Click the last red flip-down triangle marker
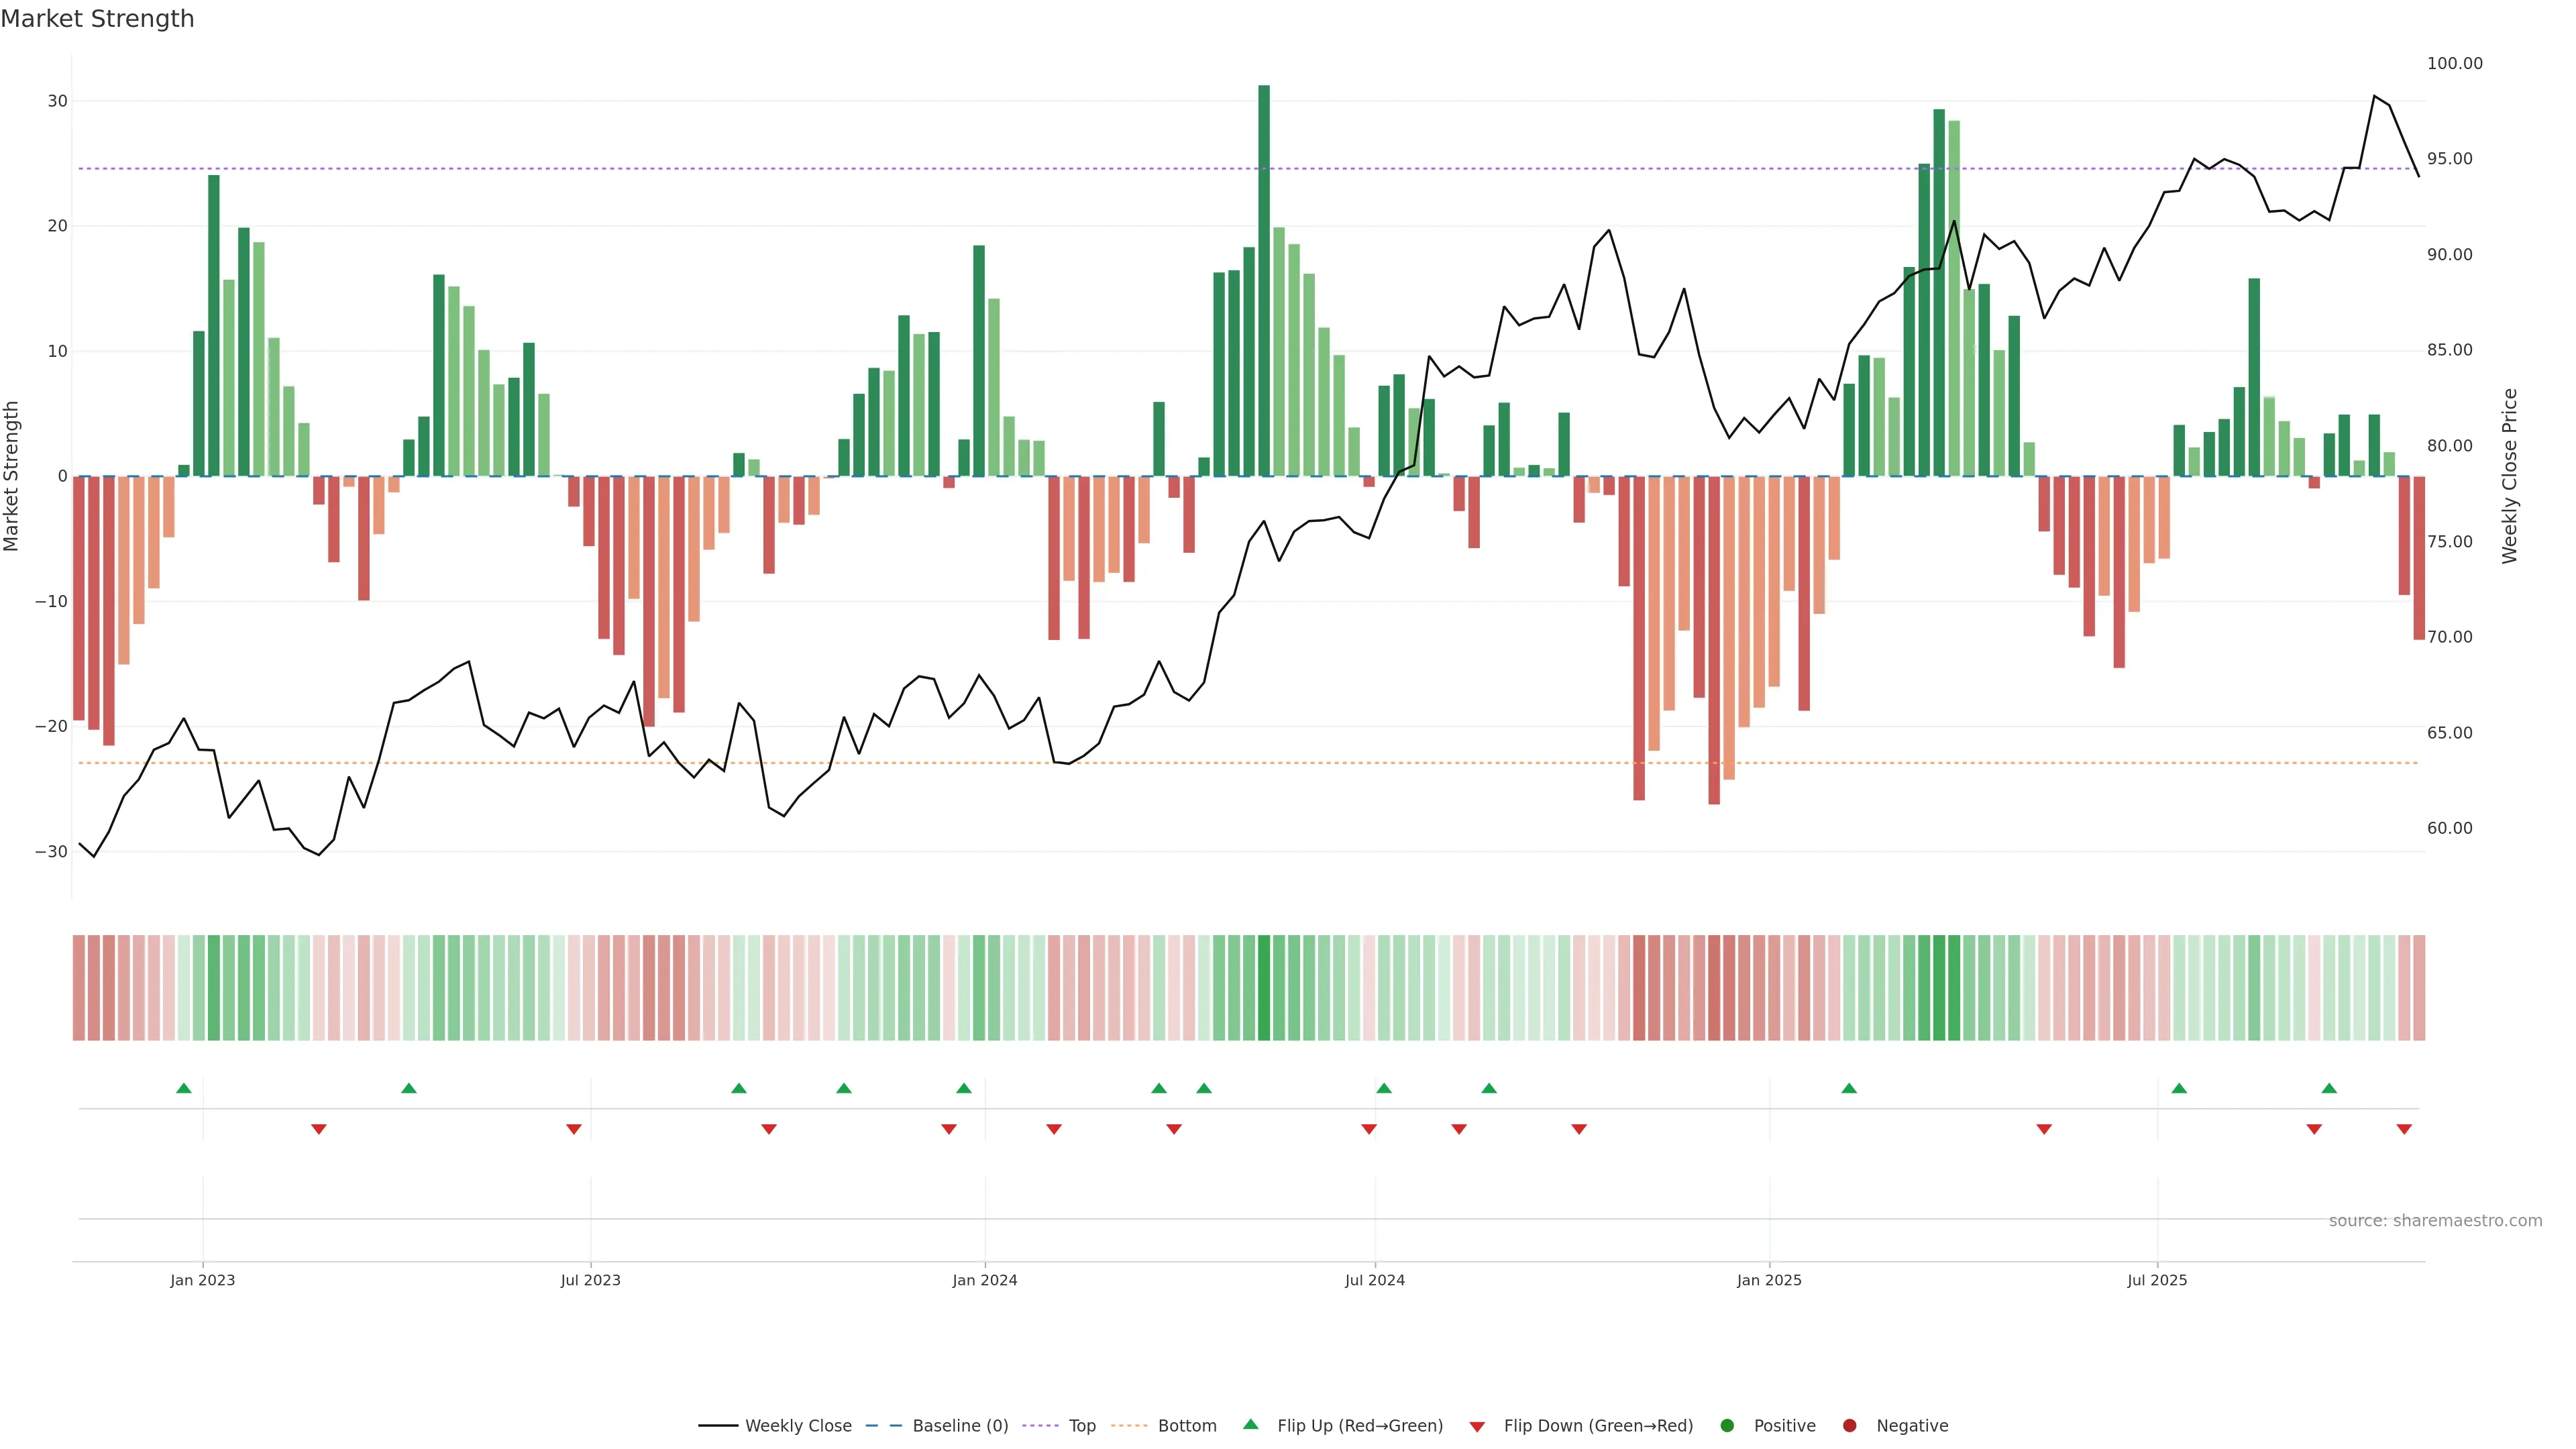Viewport: 2576px width, 1449px height. click(2404, 1129)
